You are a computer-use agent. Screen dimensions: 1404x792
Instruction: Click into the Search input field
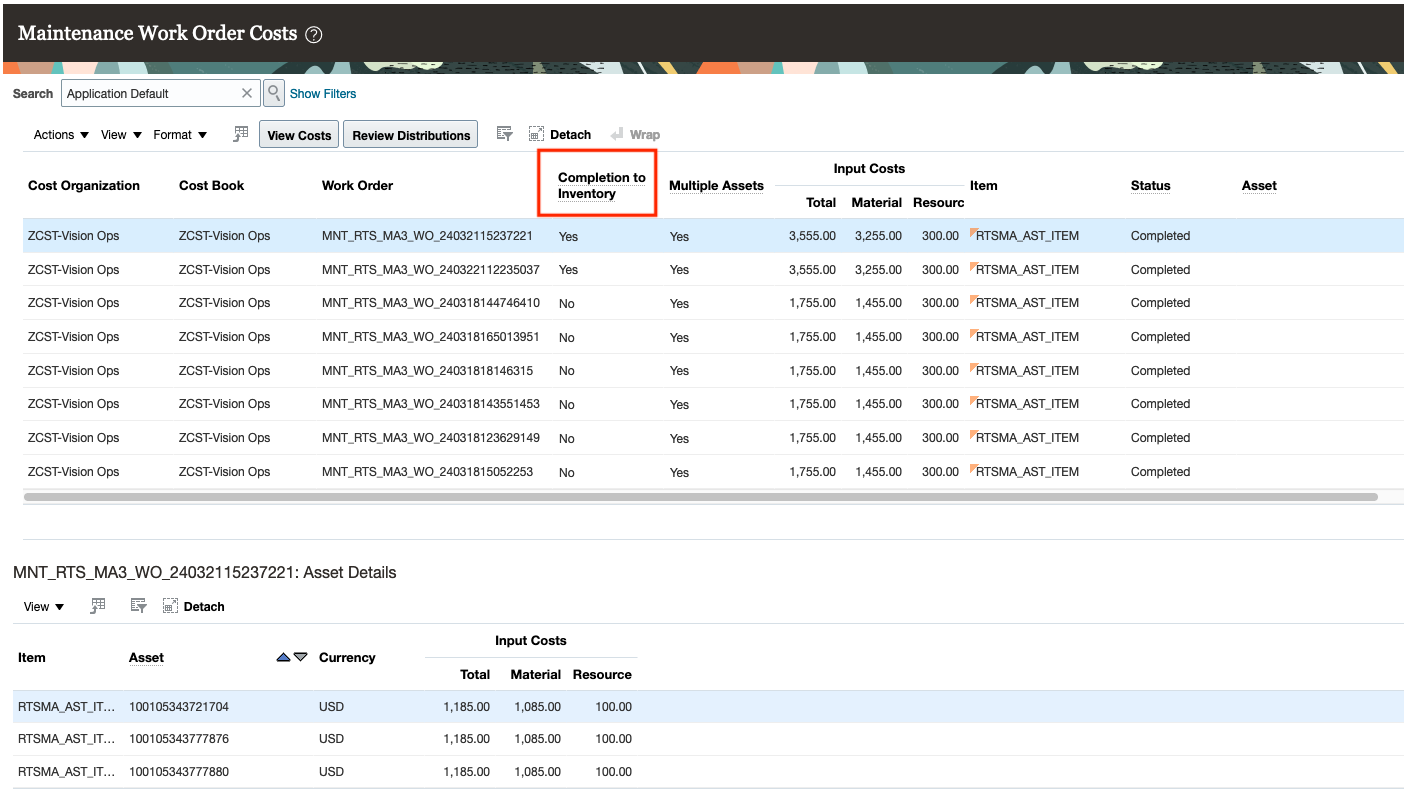coord(151,93)
